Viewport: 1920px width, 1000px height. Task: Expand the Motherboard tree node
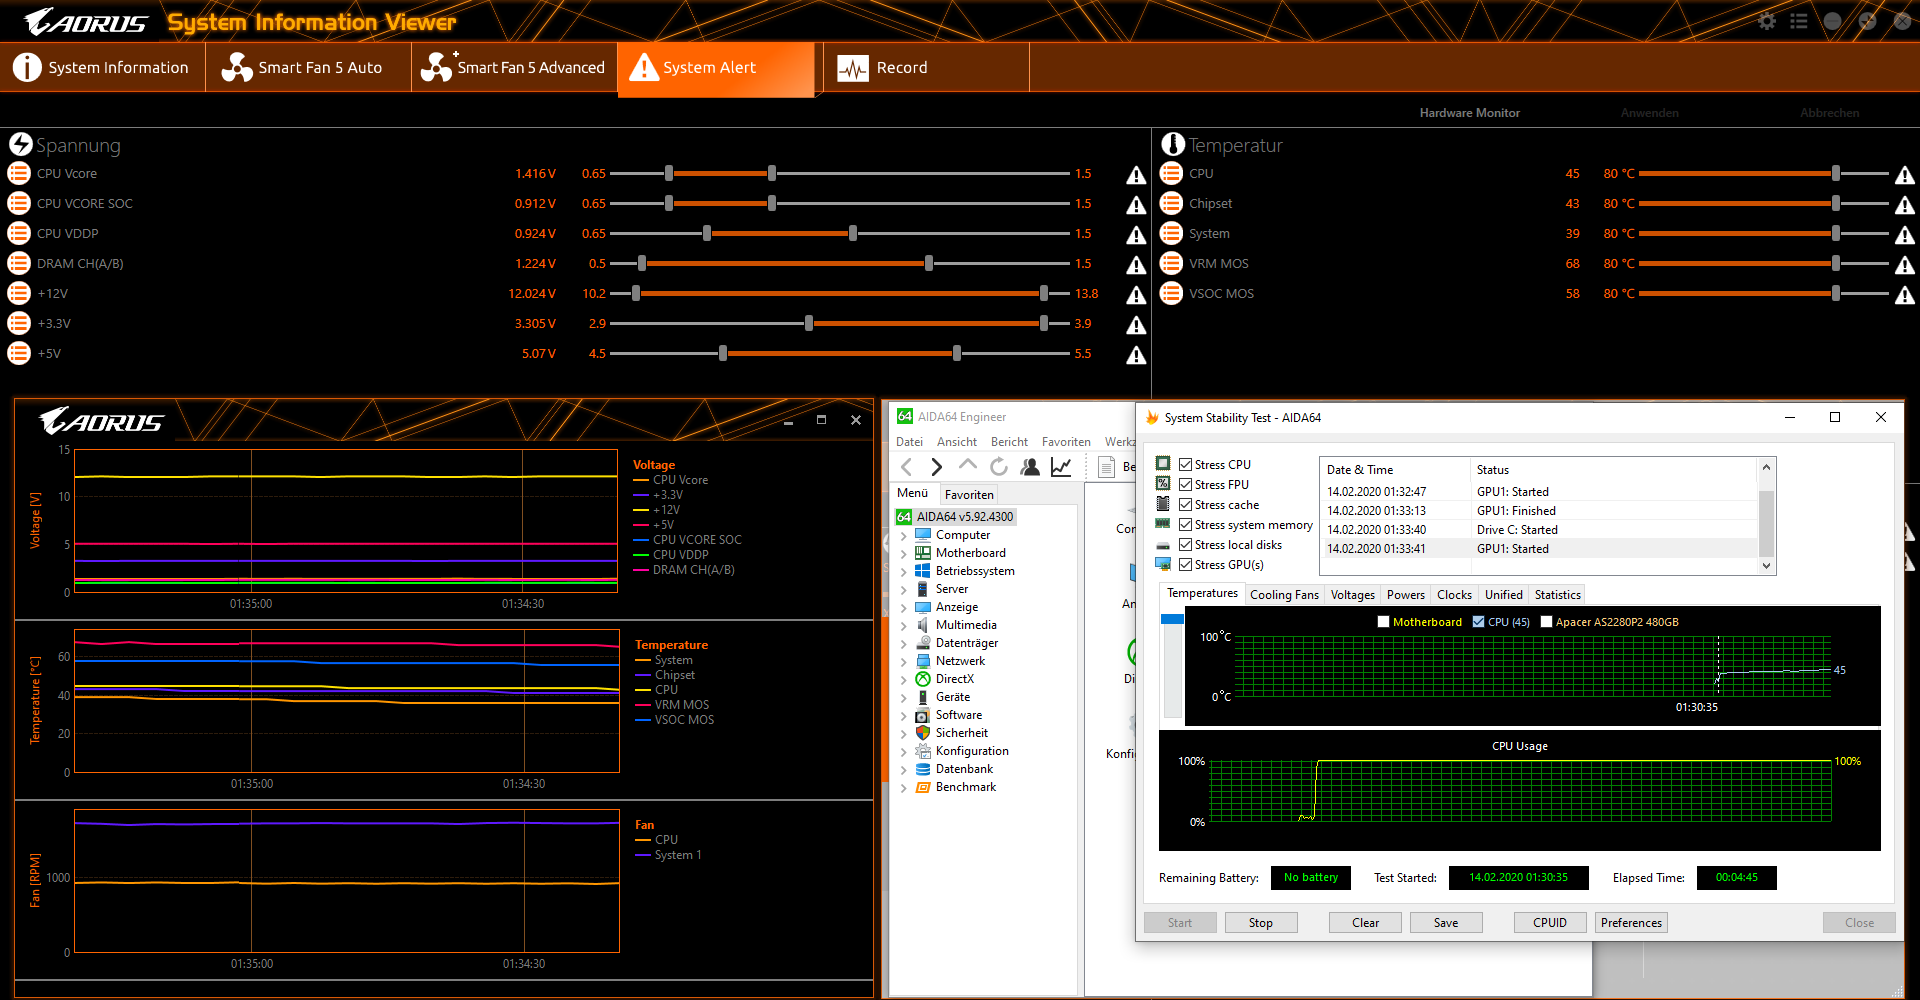904,553
